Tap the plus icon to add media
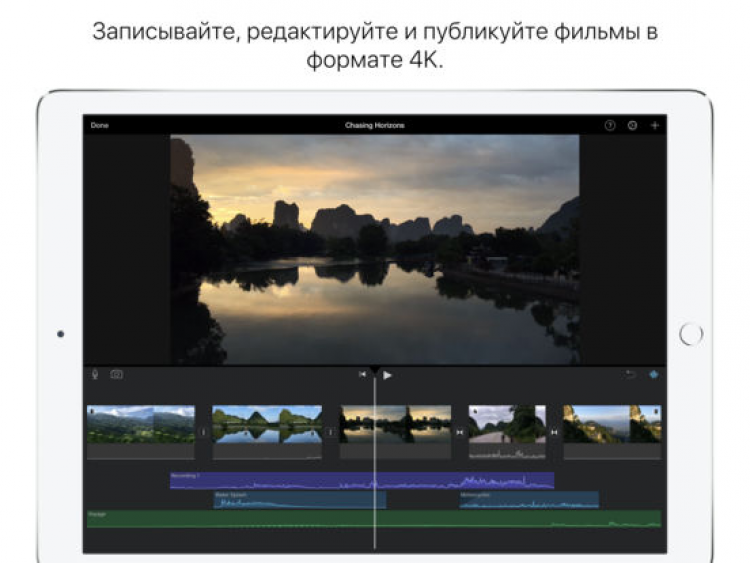 [655, 125]
